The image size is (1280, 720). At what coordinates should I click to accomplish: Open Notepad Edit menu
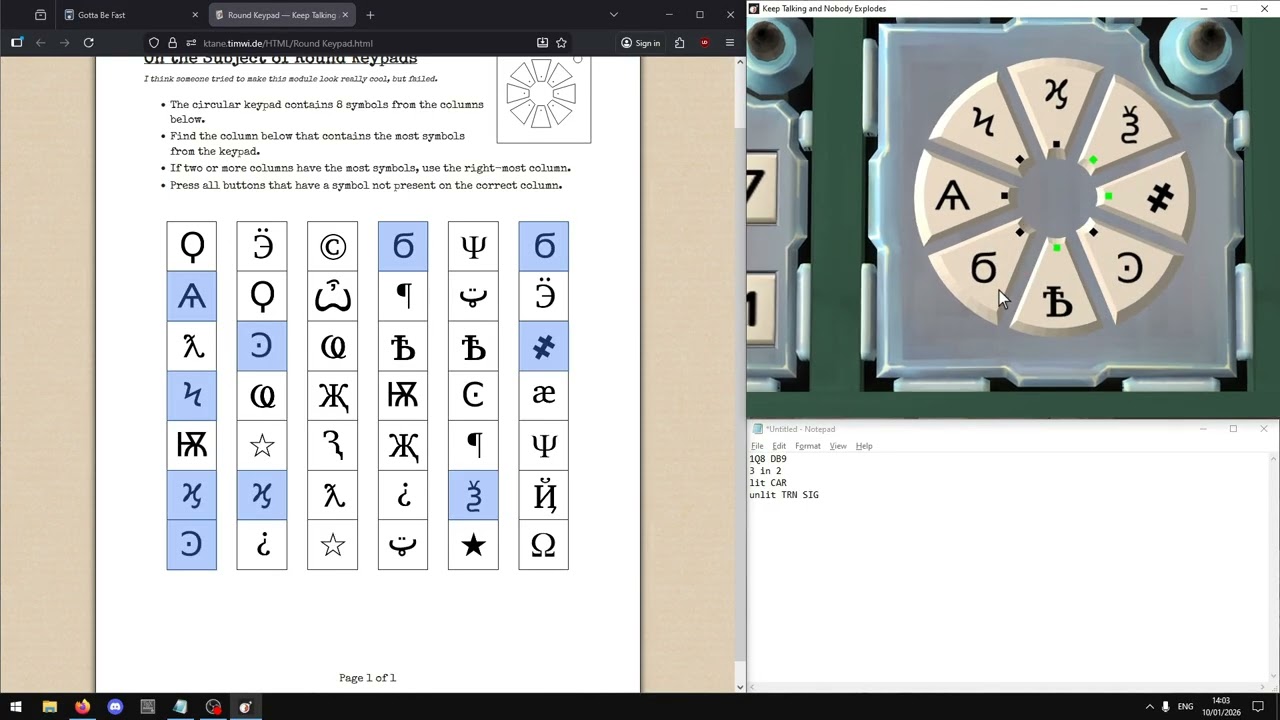779,446
